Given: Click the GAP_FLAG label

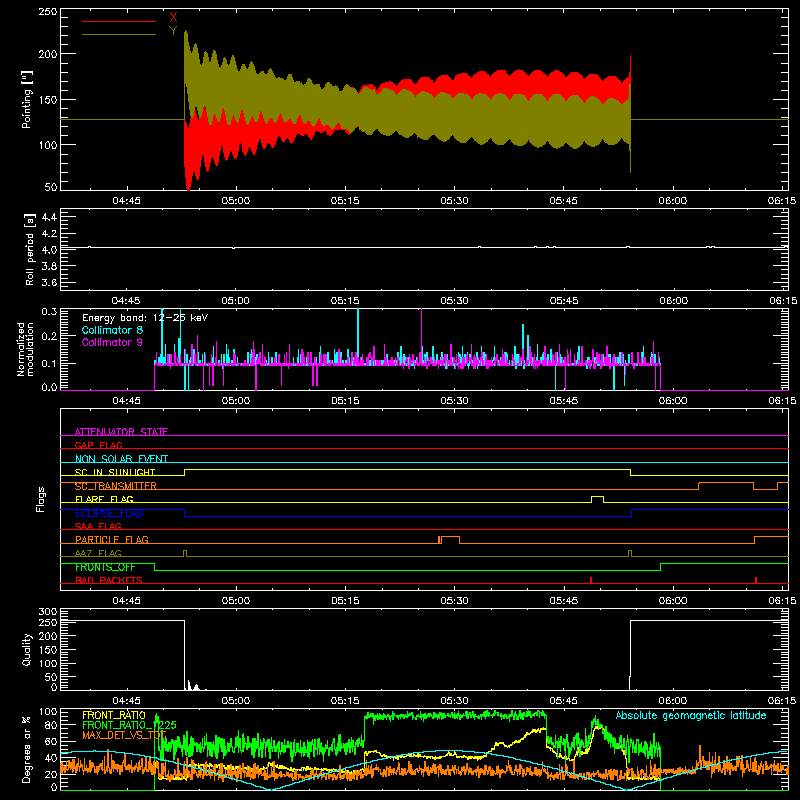Looking at the screenshot, I should click(x=98, y=445).
